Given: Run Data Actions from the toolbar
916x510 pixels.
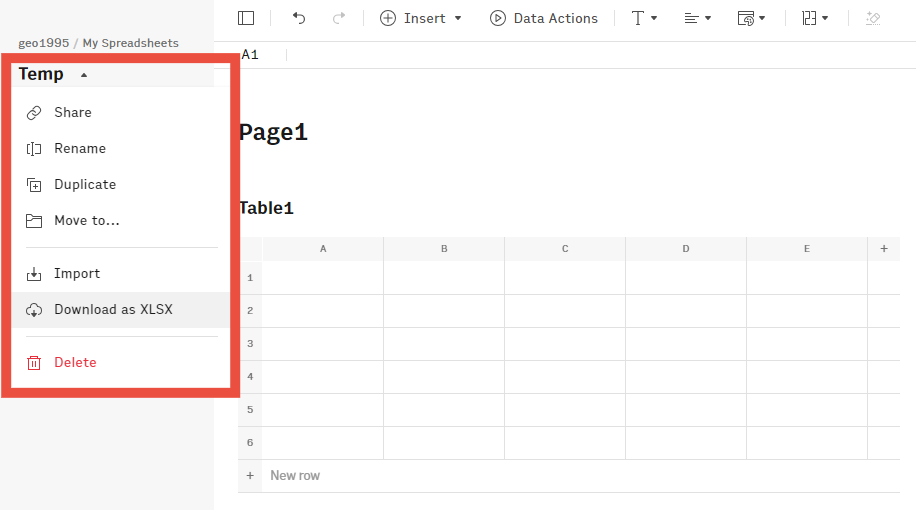Looking at the screenshot, I should tap(544, 18).
